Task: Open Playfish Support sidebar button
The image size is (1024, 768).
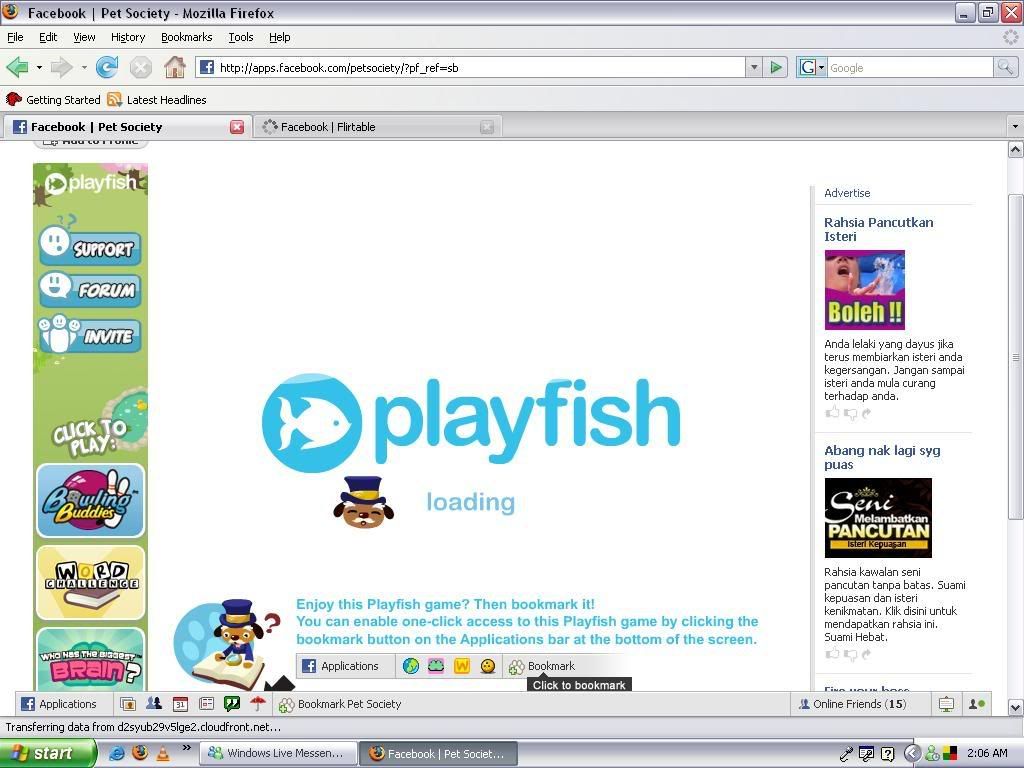Action: point(90,246)
